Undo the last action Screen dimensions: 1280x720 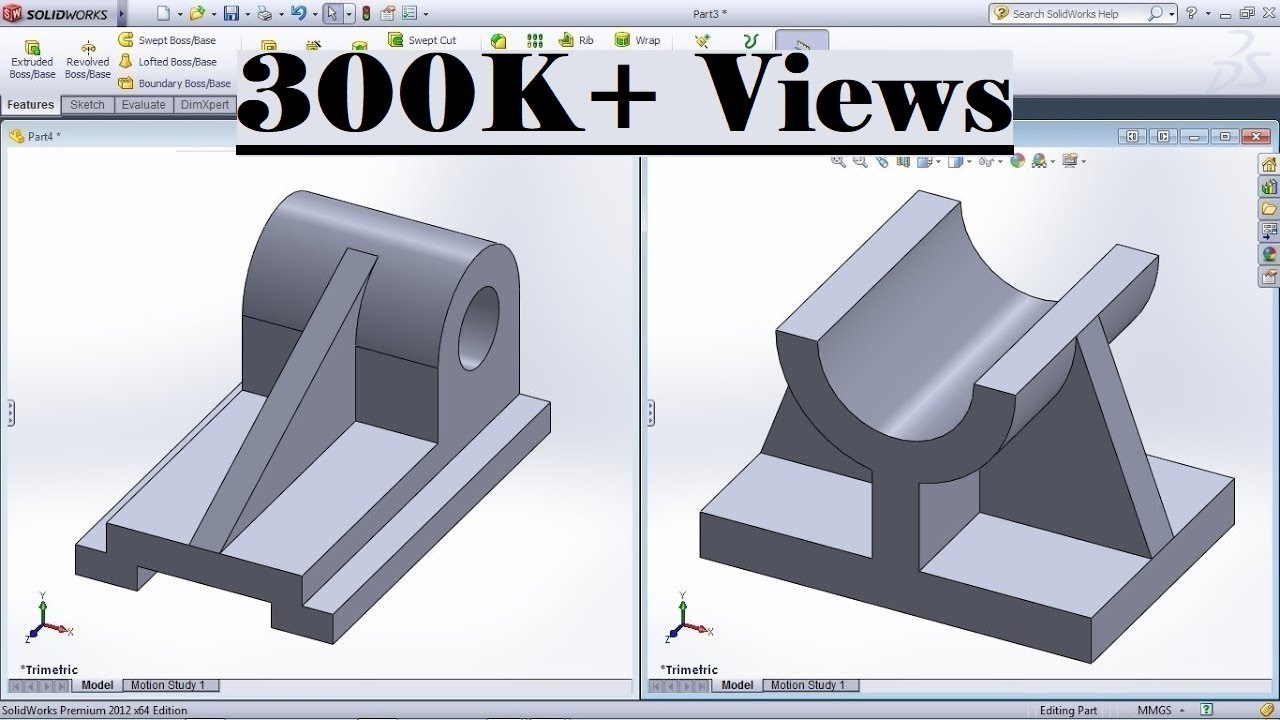(x=298, y=14)
